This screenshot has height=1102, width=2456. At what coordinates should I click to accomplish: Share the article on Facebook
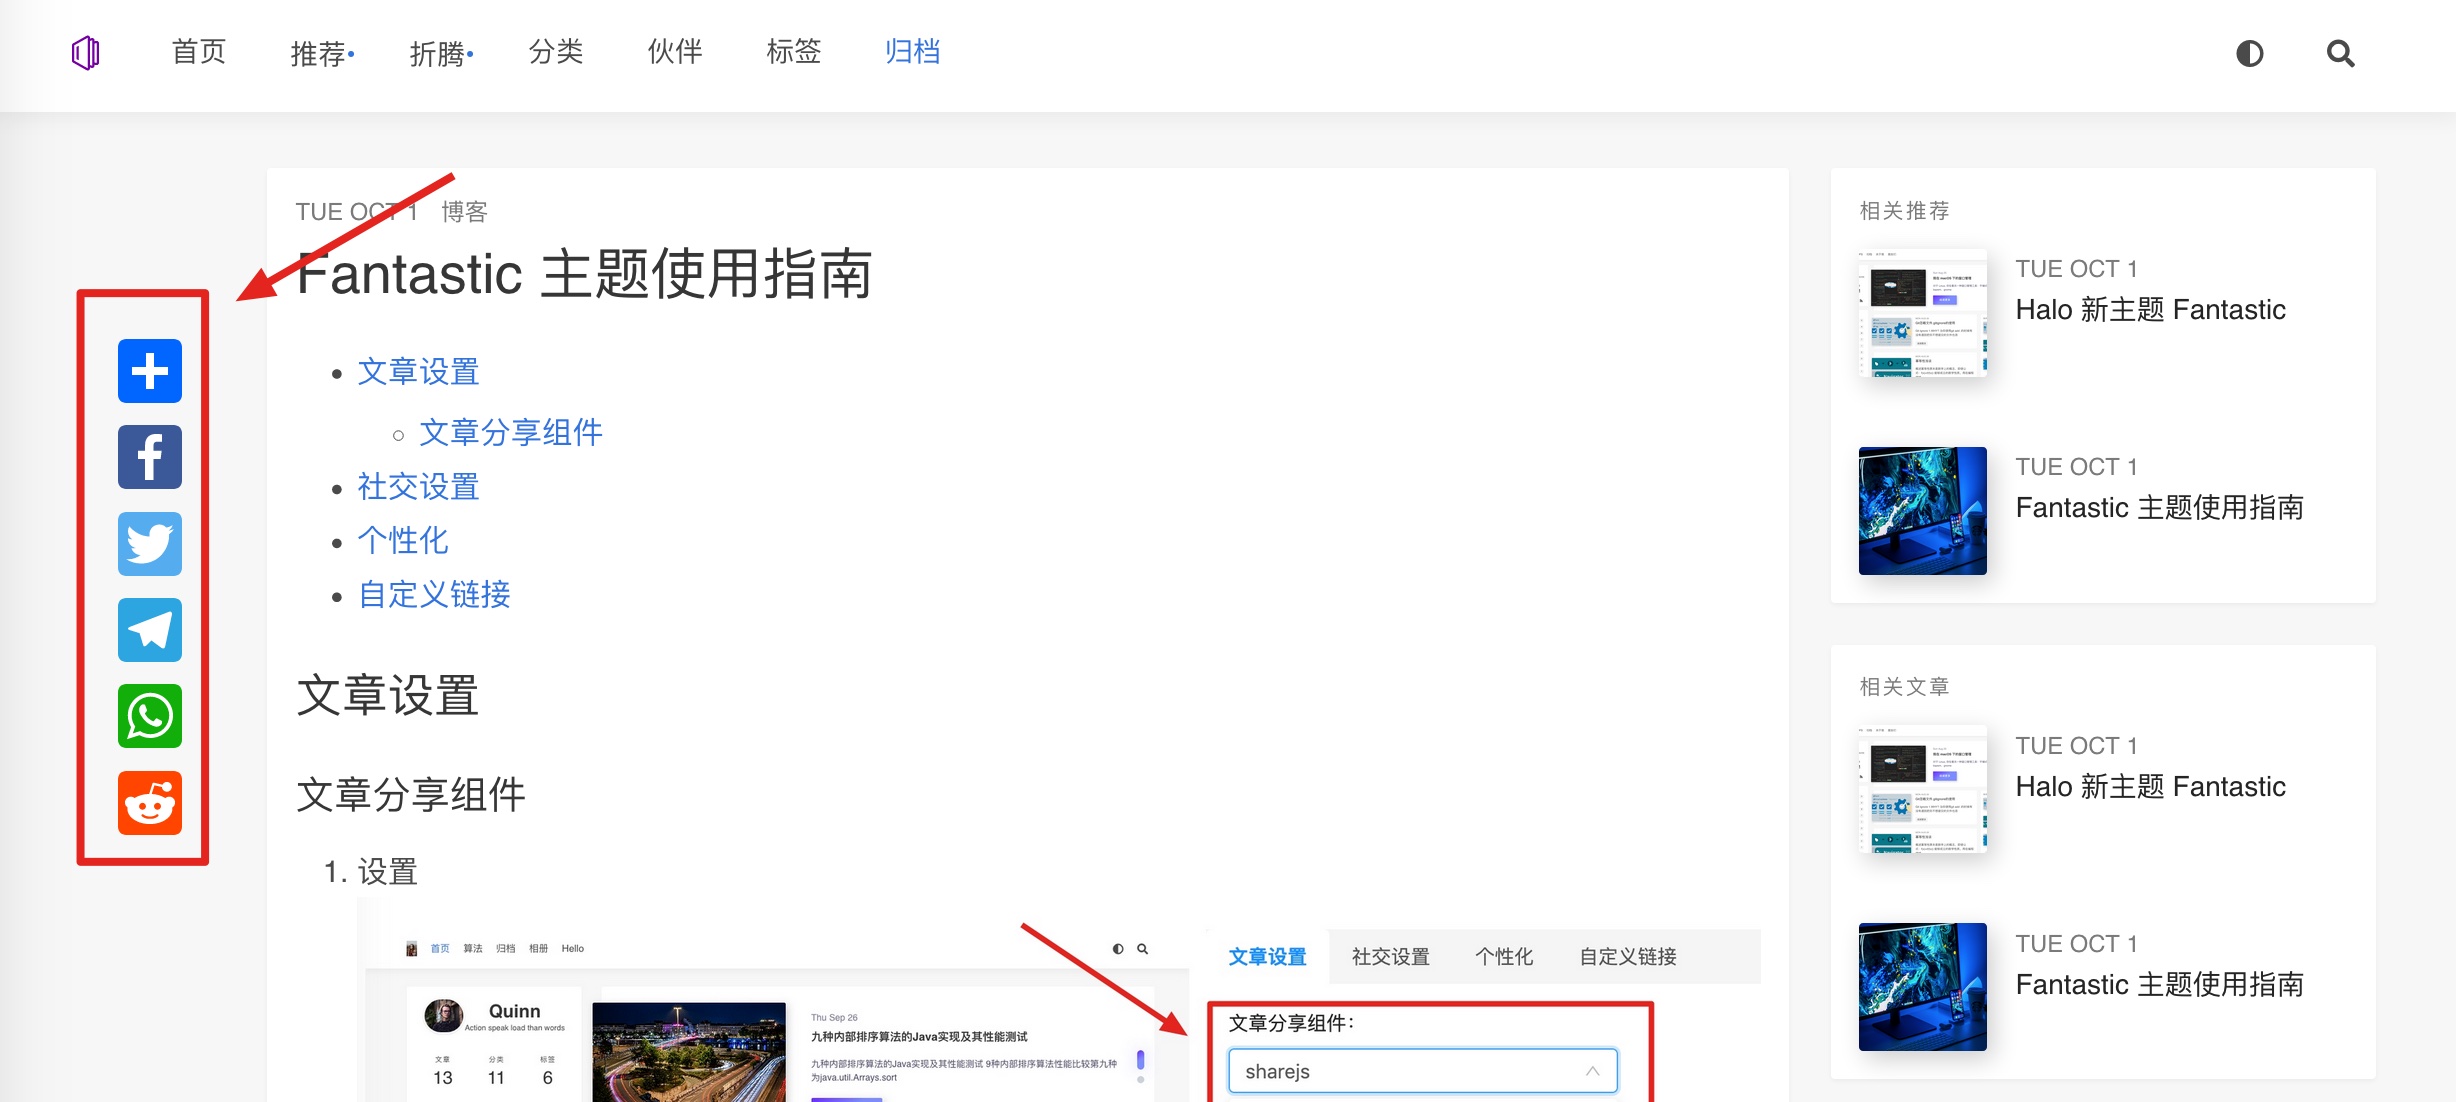[x=150, y=457]
